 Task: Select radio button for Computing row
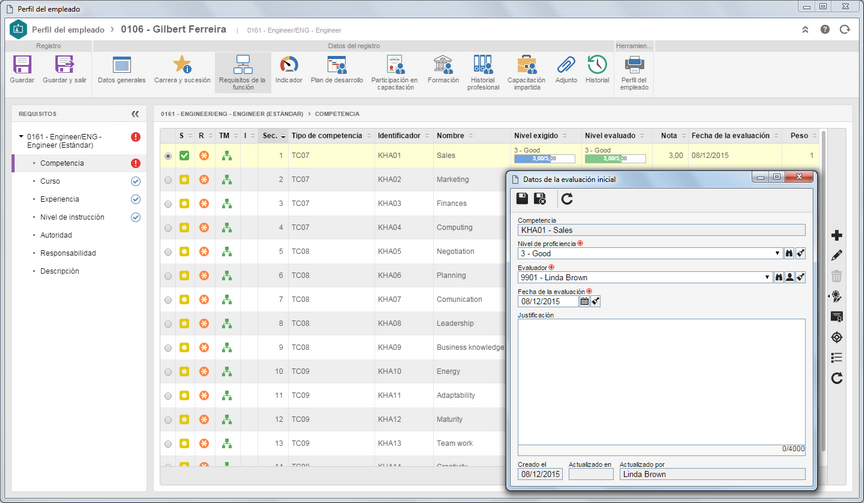point(168,228)
